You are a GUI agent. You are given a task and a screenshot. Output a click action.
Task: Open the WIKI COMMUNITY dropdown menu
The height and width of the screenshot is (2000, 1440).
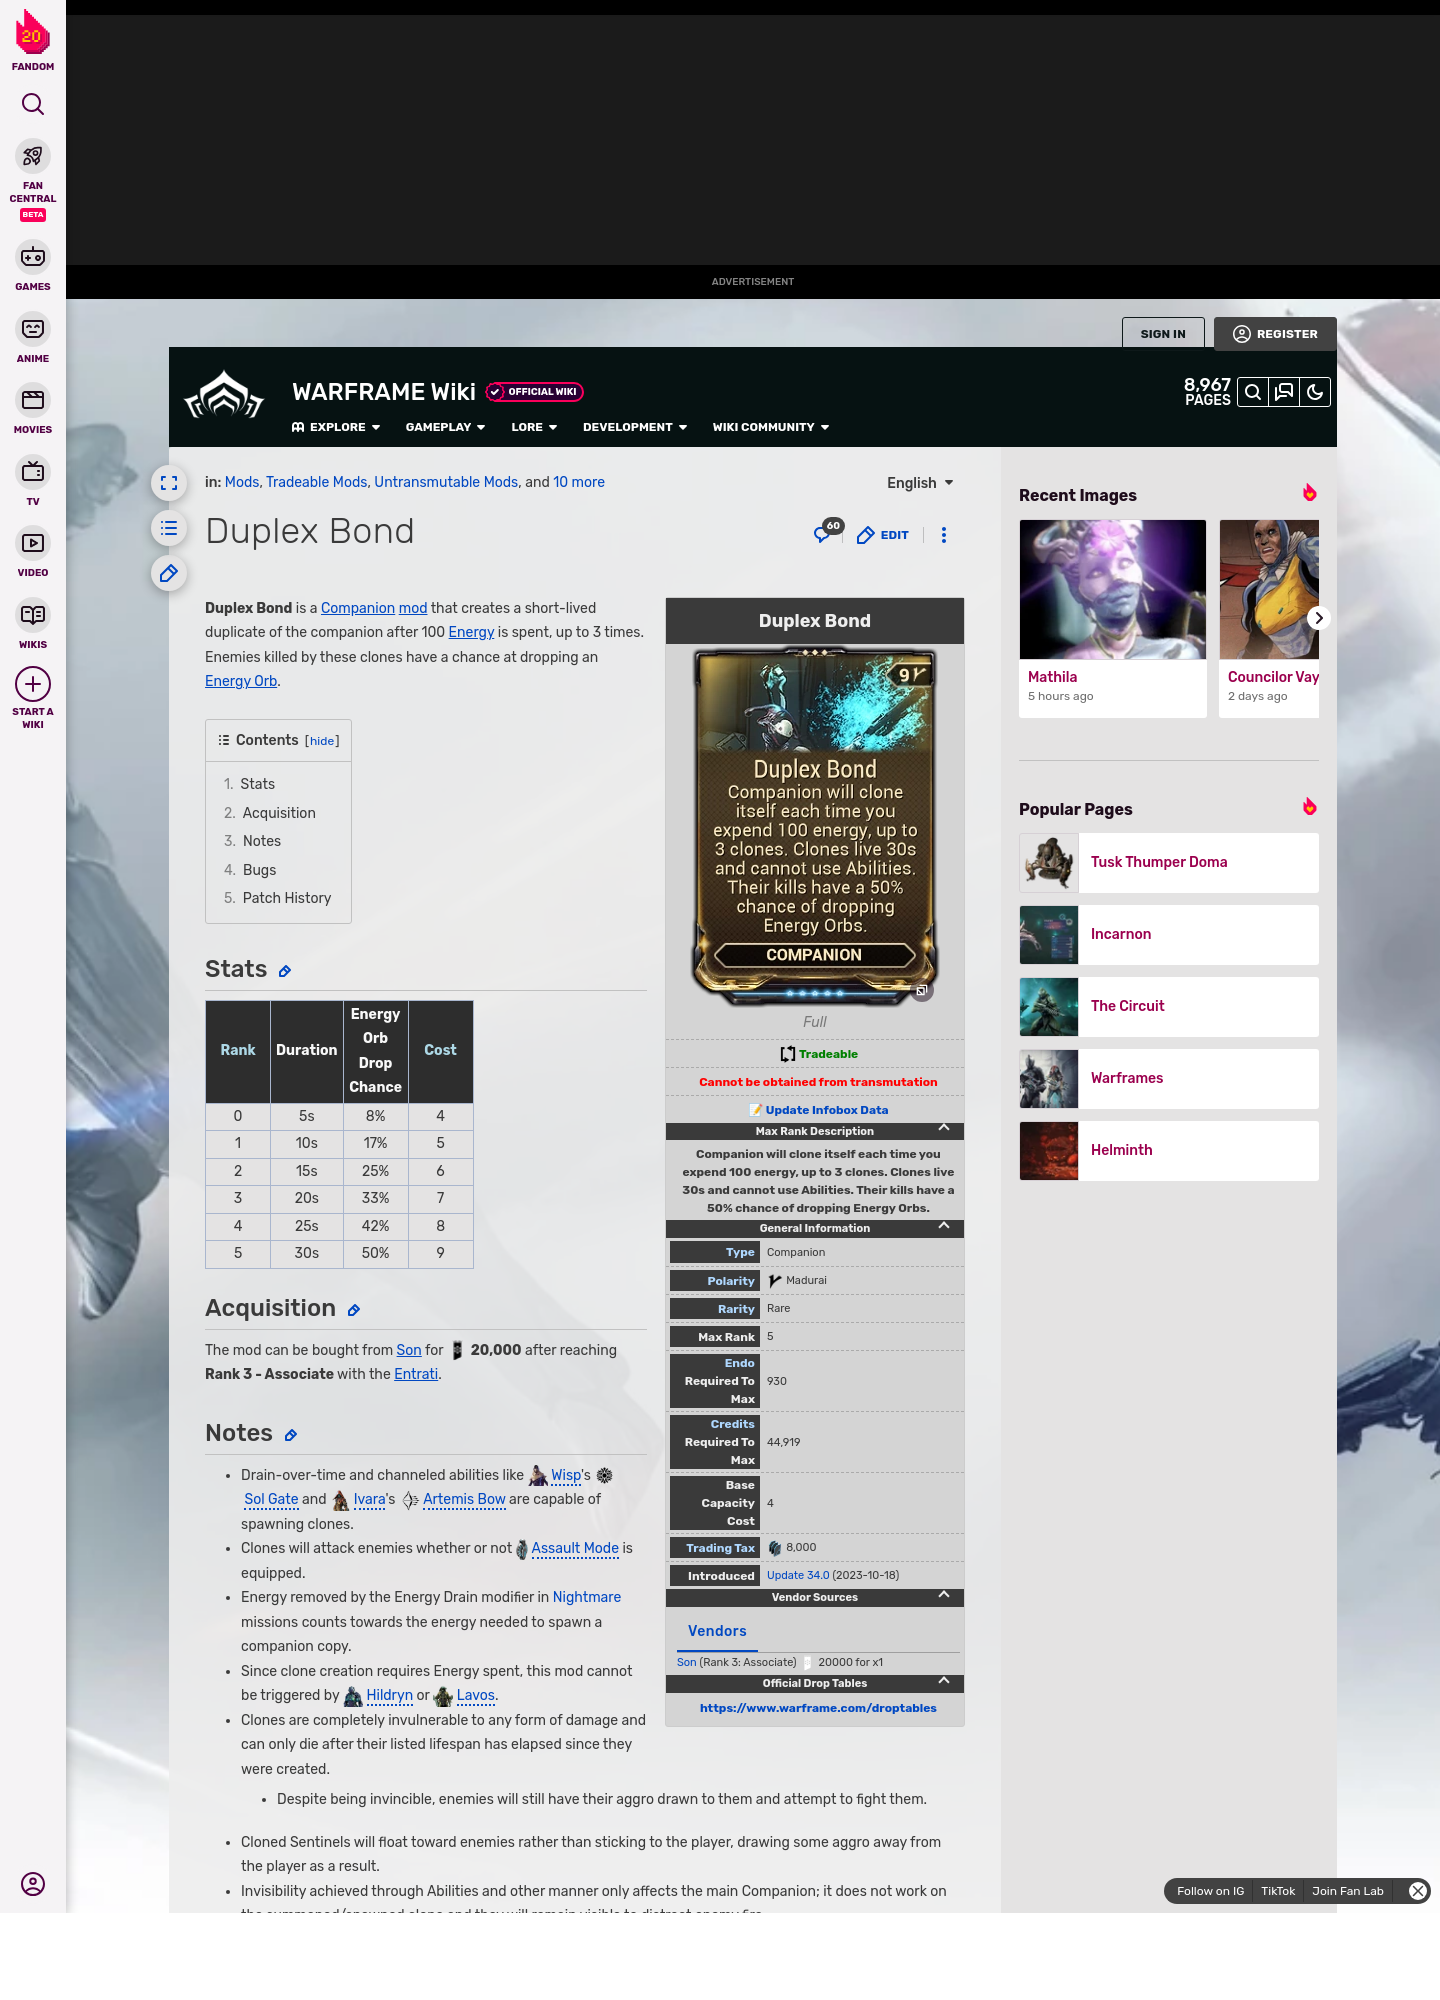(x=771, y=427)
